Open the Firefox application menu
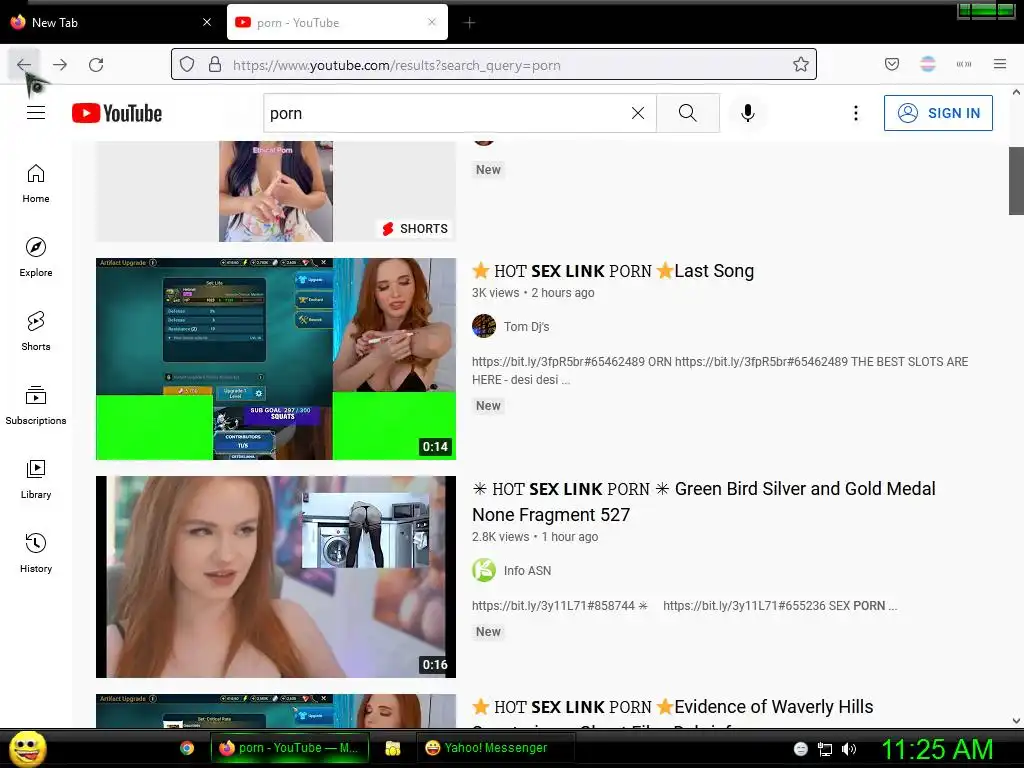This screenshot has height=768, width=1024. 1000,64
